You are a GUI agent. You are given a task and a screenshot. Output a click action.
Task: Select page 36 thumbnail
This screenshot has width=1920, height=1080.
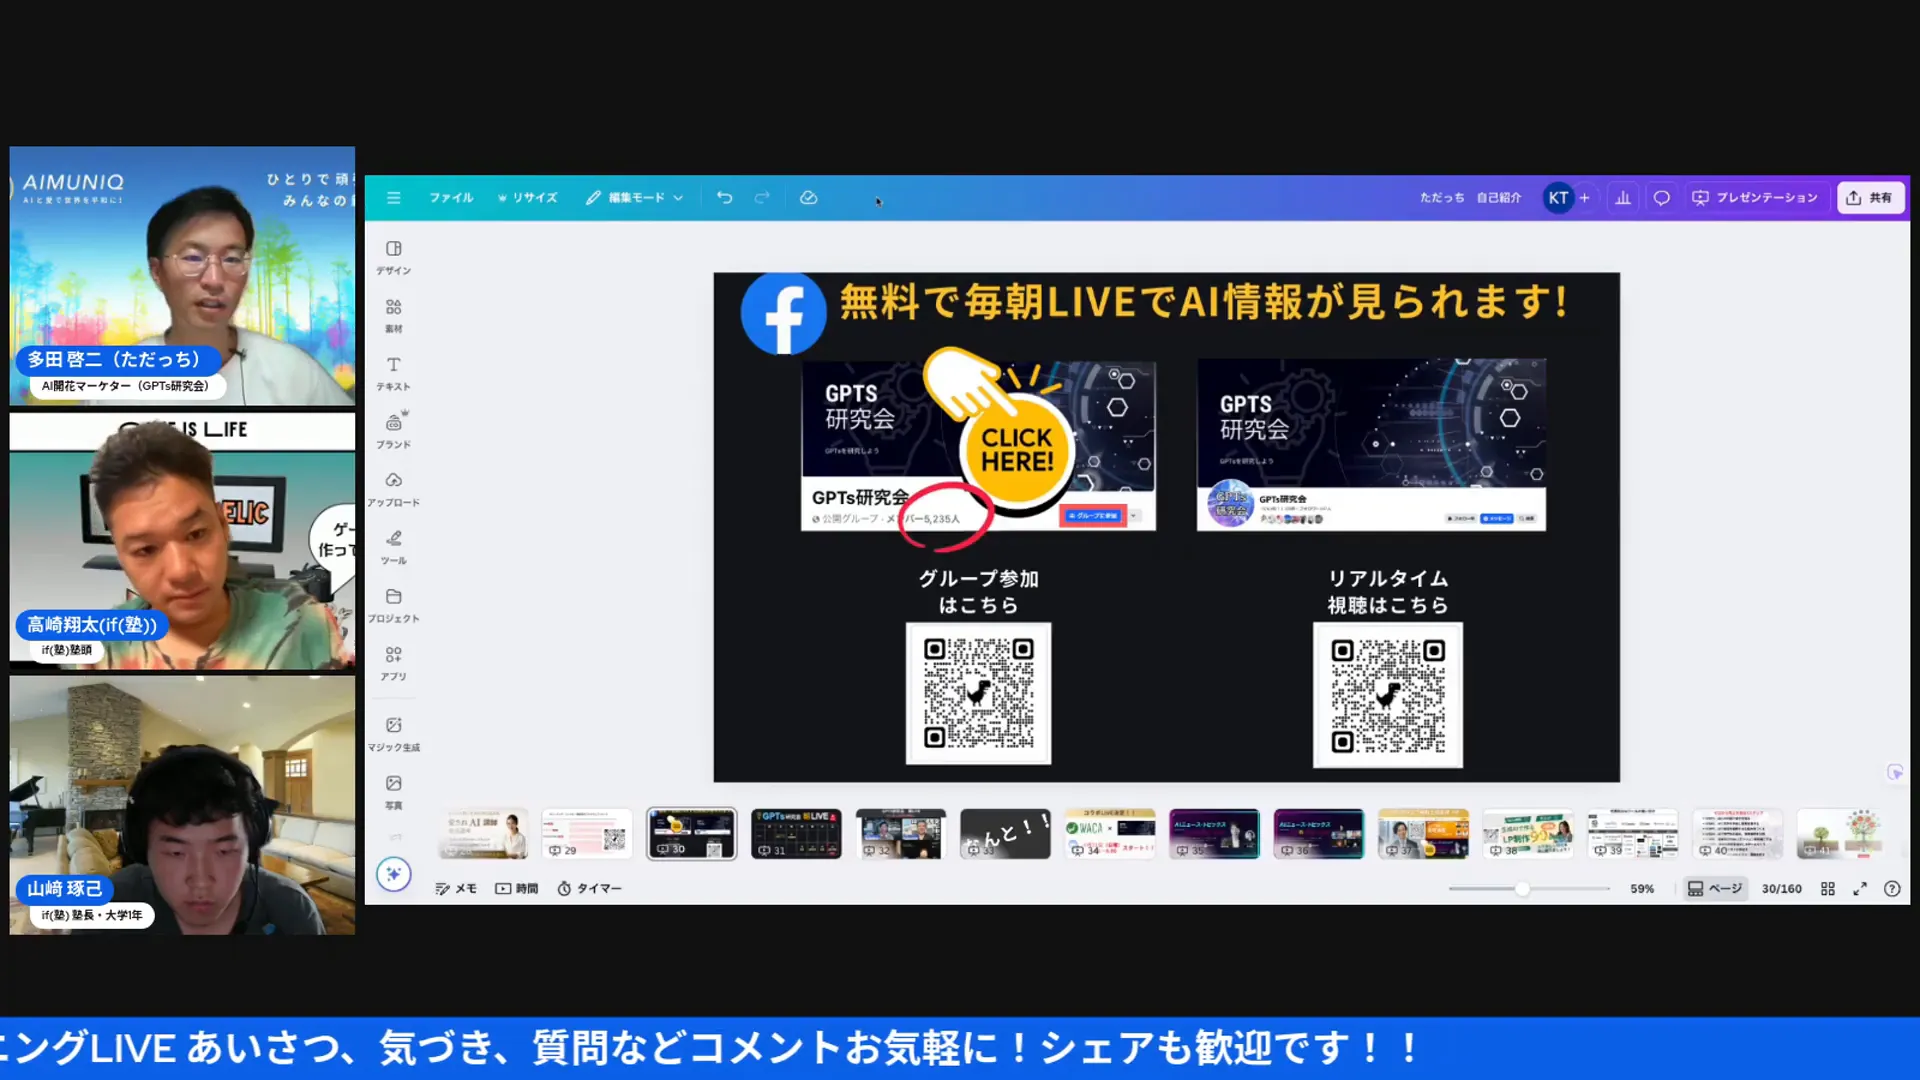pyautogui.click(x=1318, y=834)
